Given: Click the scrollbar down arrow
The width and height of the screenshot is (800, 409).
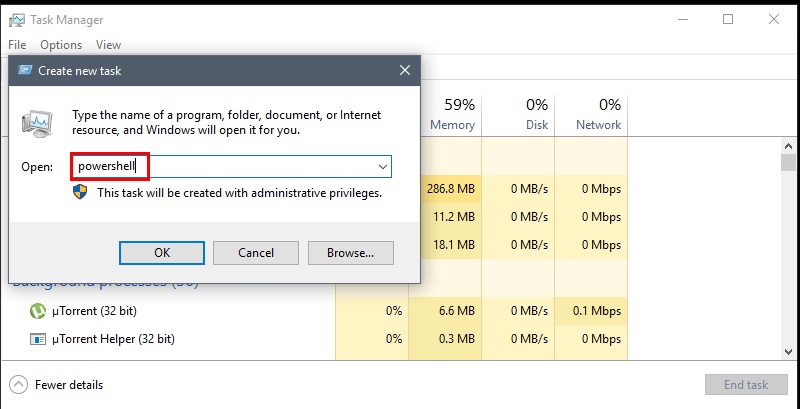Looking at the screenshot, I should pyautogui.click(x=788, y=351).
